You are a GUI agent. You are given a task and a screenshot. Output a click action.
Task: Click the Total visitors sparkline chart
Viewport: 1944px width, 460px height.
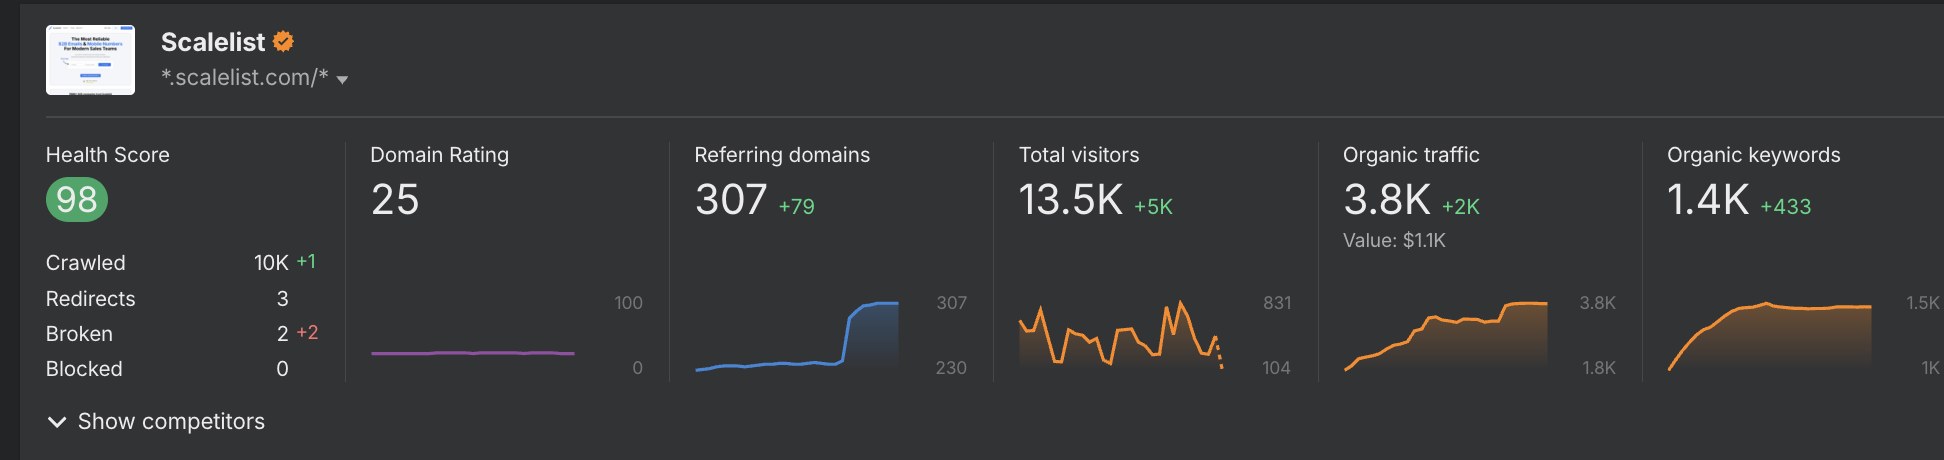1121,336
